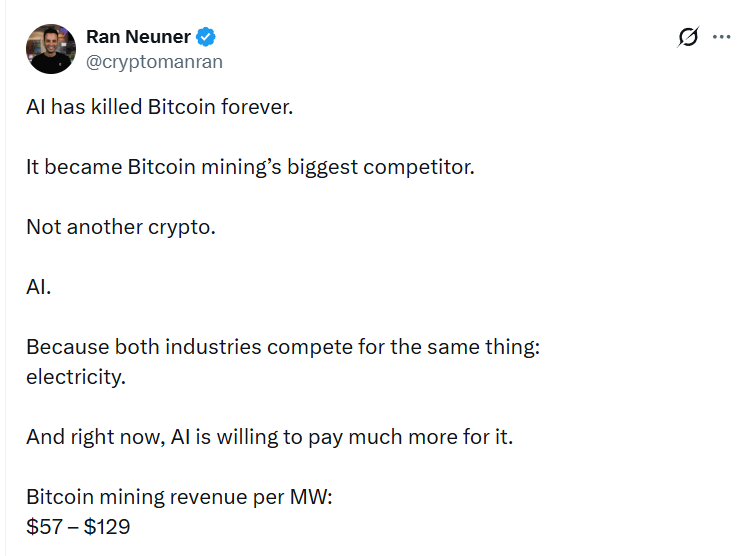Click the blue verified checkmark badge

pos(206,38)
